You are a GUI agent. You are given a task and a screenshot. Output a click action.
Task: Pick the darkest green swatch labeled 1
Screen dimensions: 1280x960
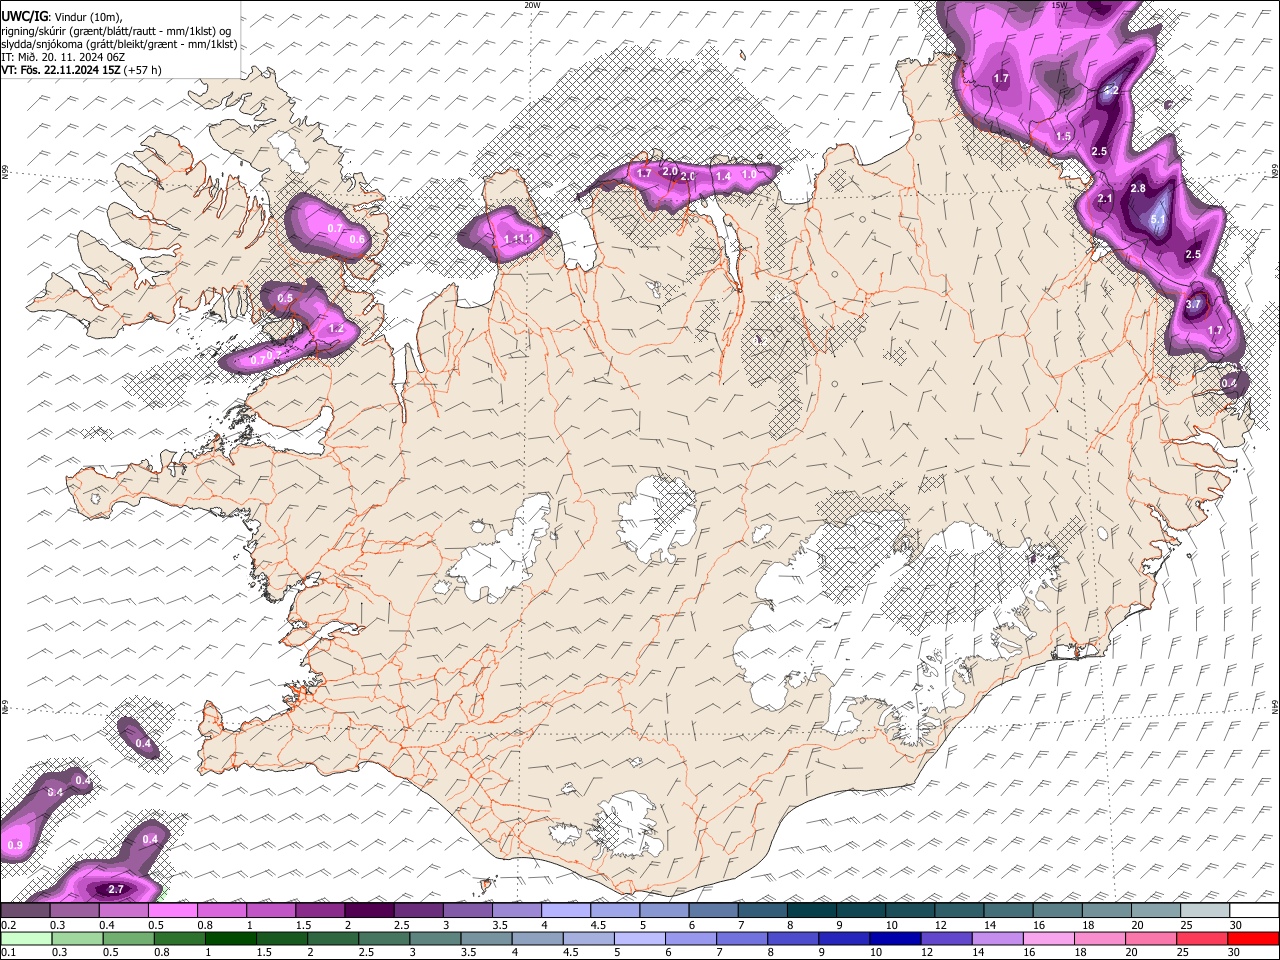[231, 939]
